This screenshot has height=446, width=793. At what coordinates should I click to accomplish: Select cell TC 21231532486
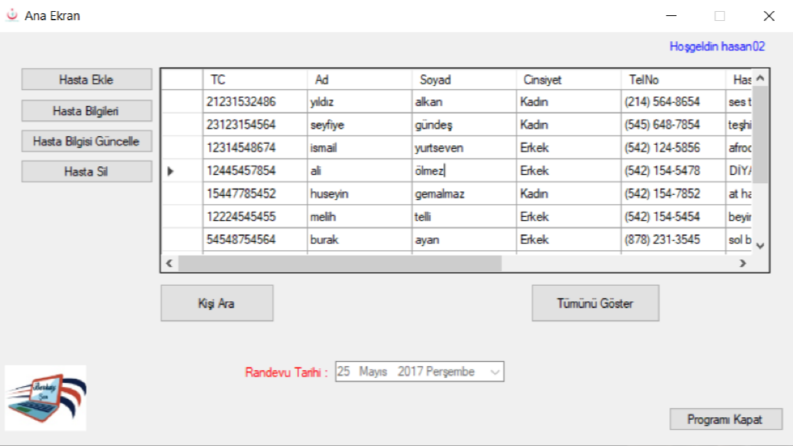click(x=255, y=102)
